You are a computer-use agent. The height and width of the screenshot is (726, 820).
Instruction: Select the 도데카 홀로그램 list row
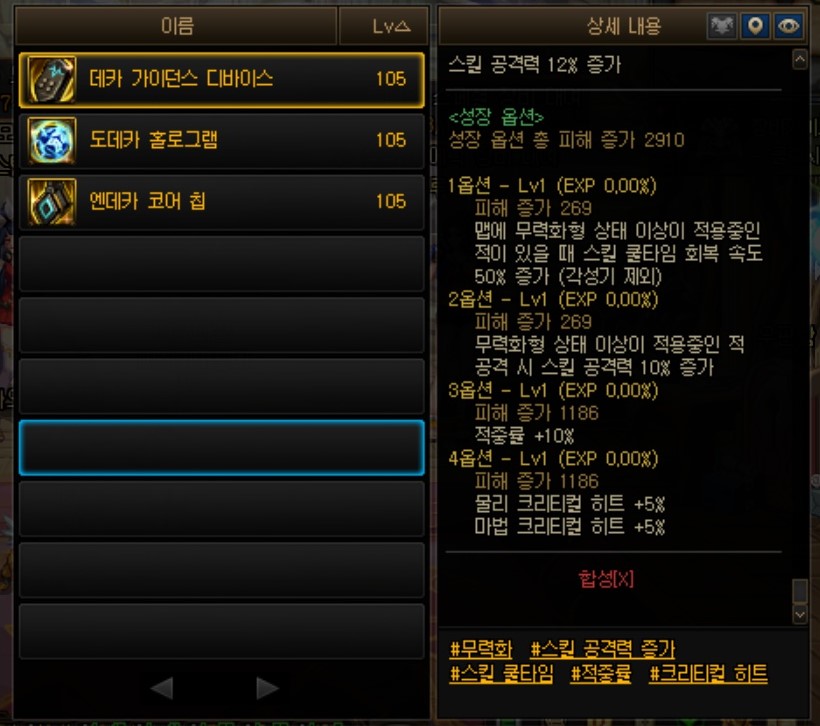pos(222,141)
